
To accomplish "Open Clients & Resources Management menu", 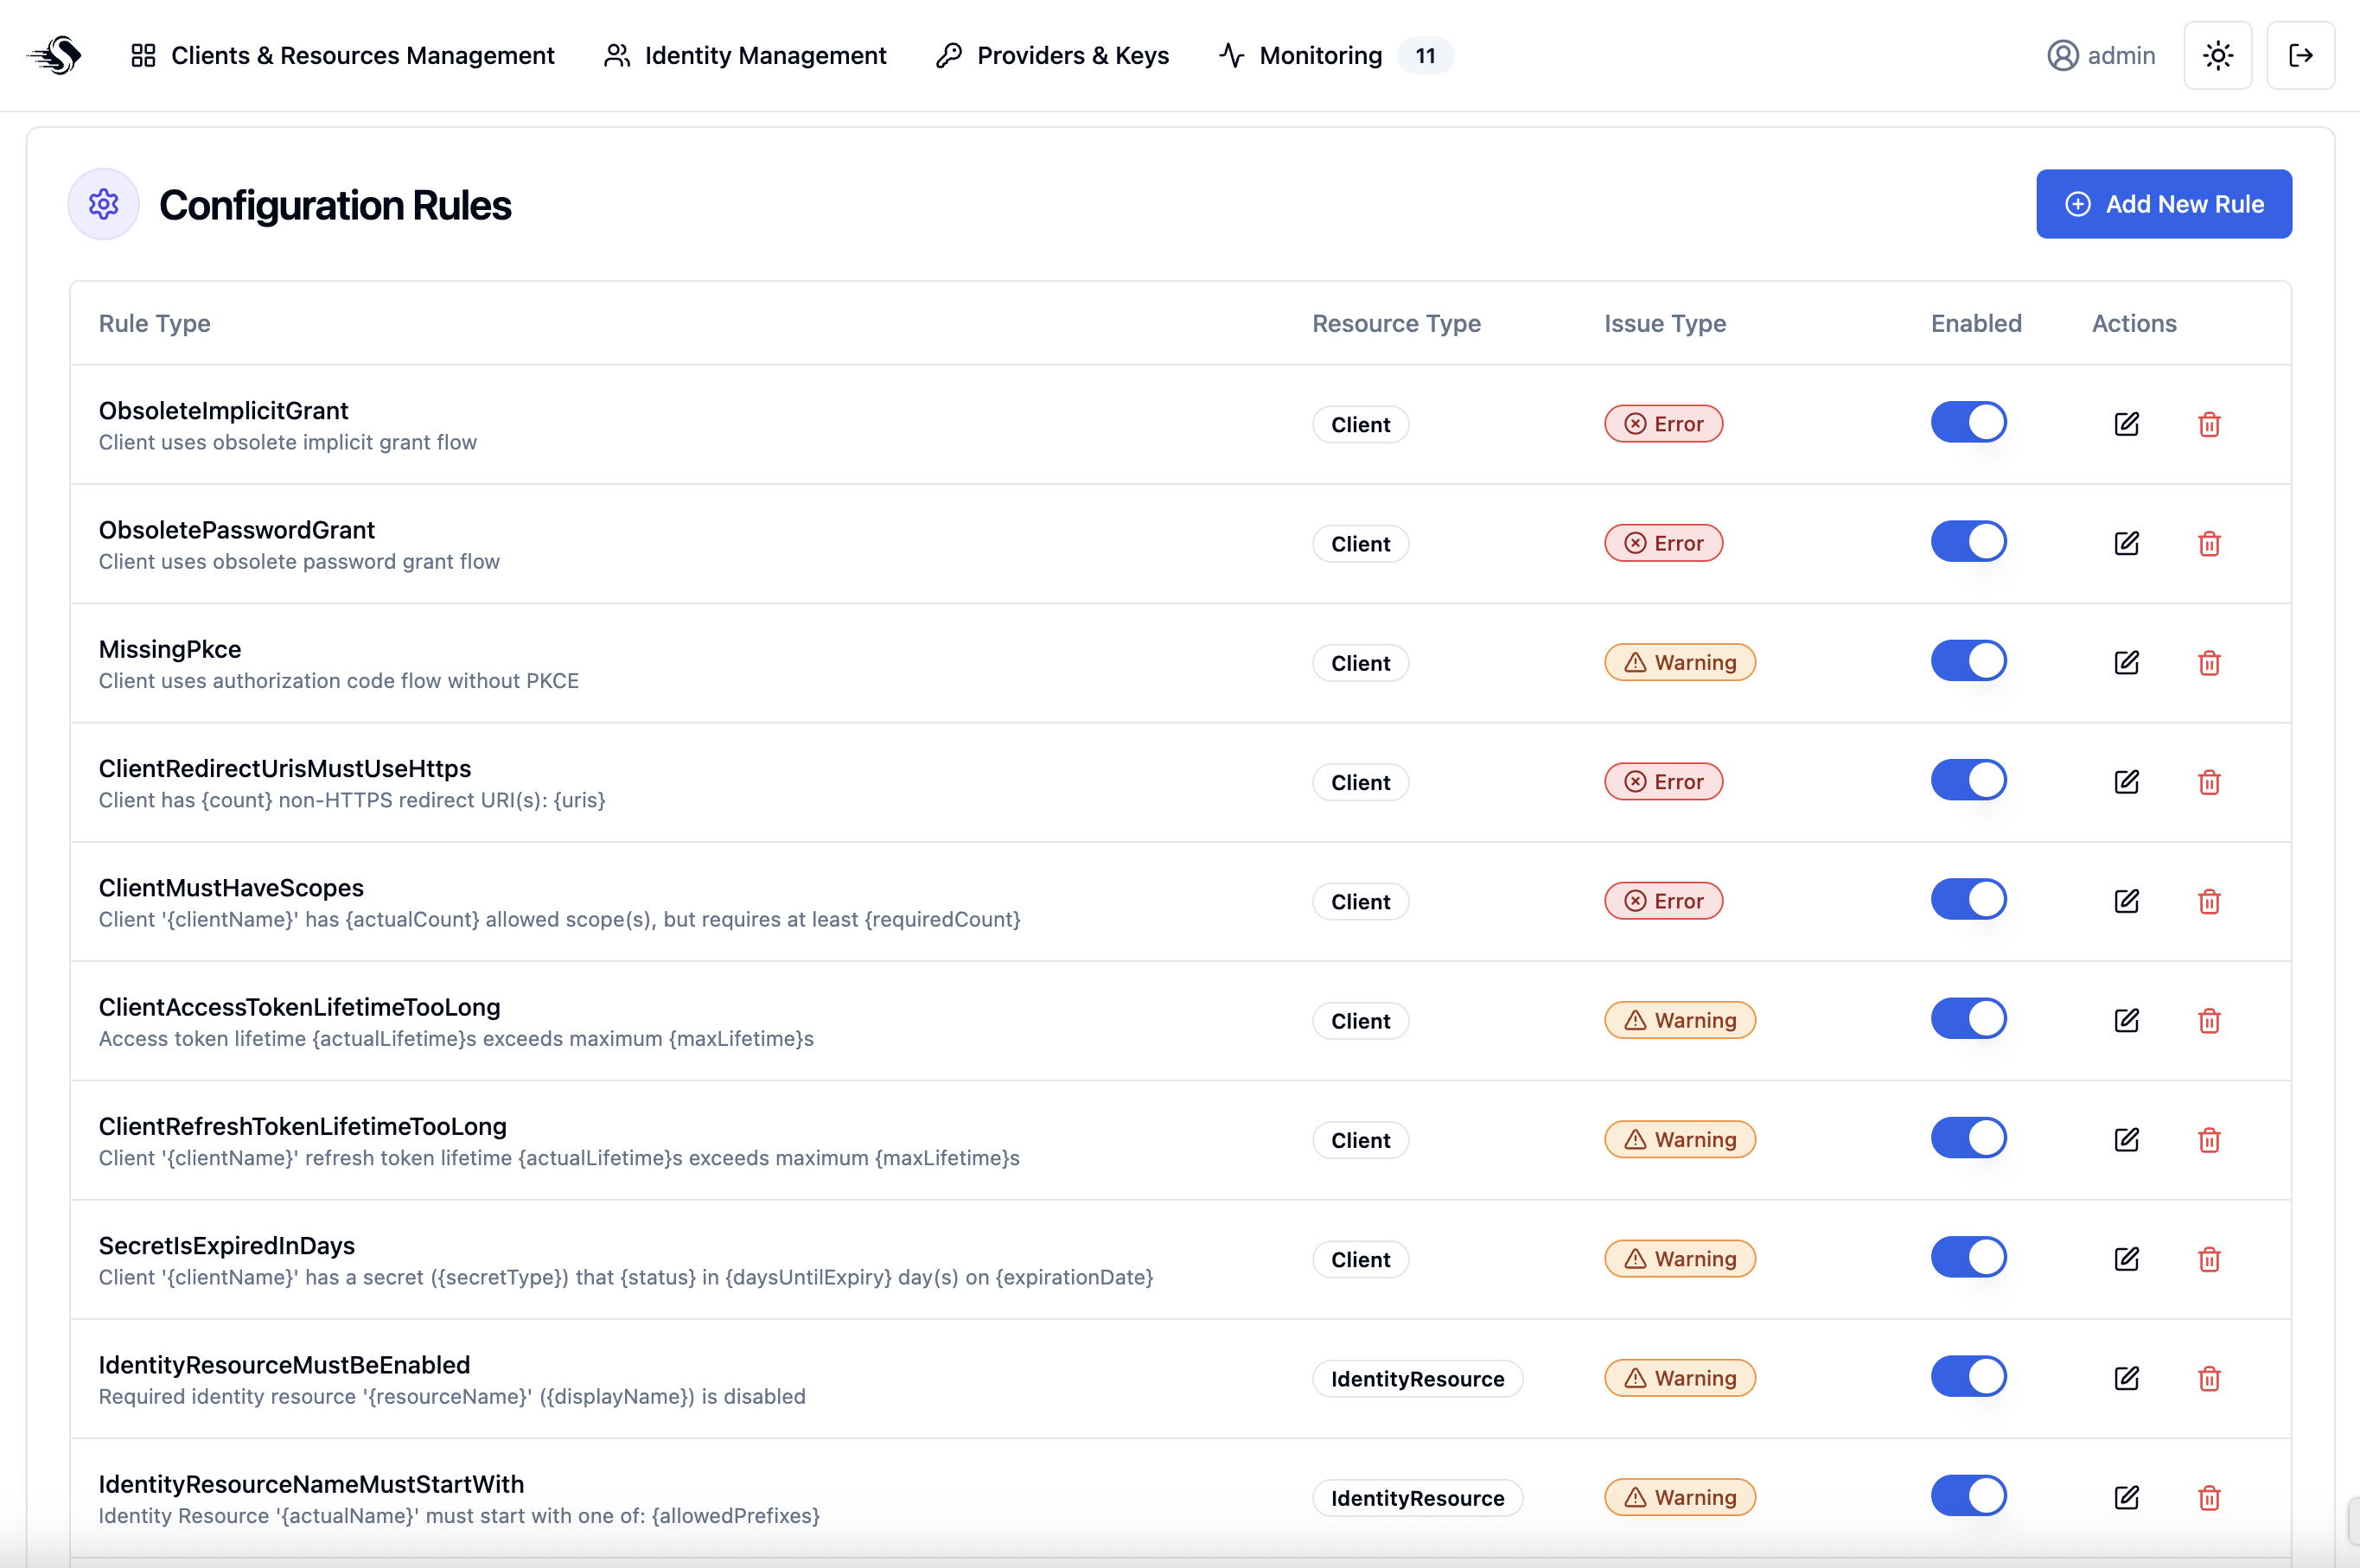I will coord(342,55).
